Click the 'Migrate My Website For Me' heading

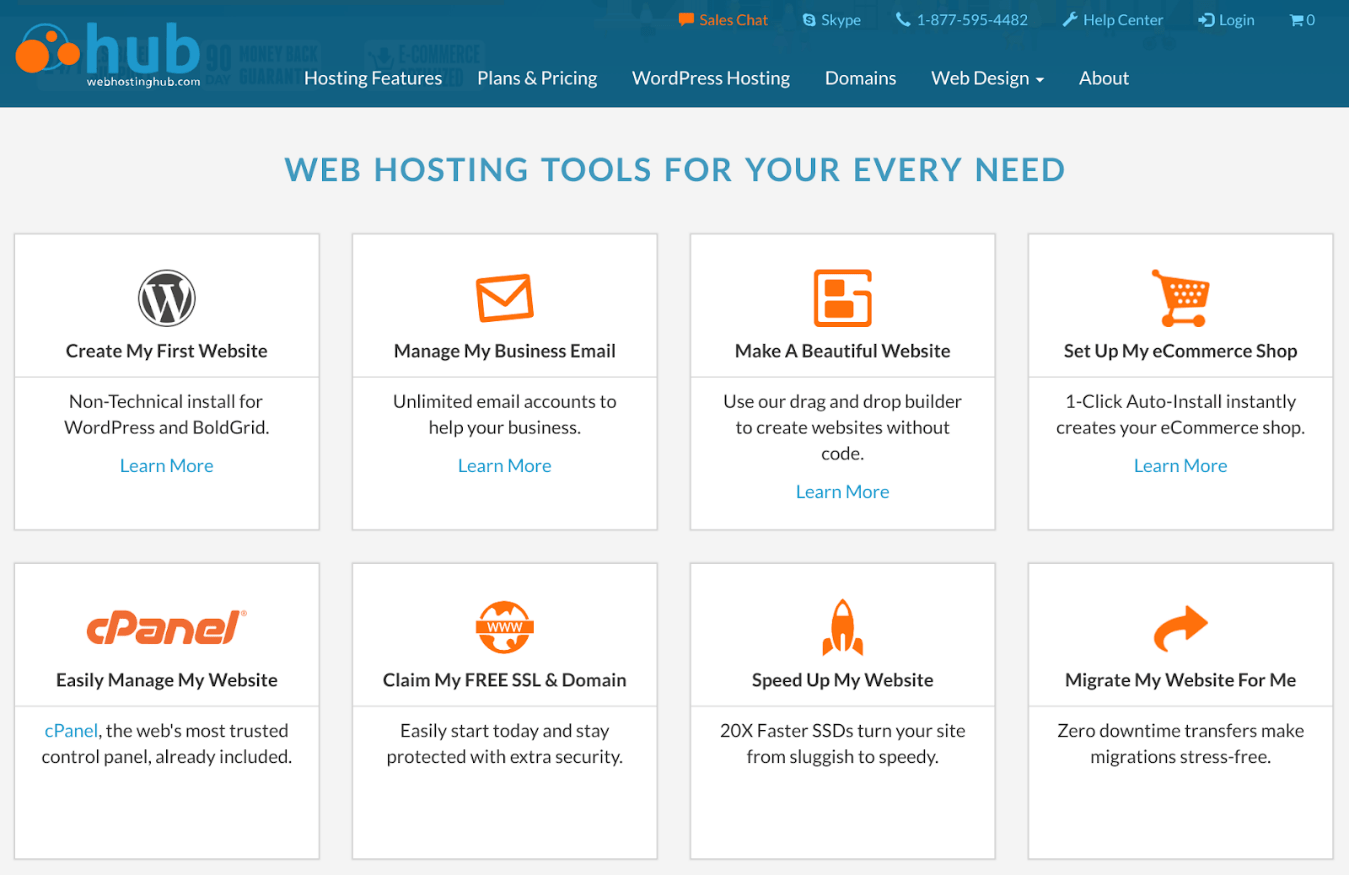pyautogui.click(x=1181, y=680)
